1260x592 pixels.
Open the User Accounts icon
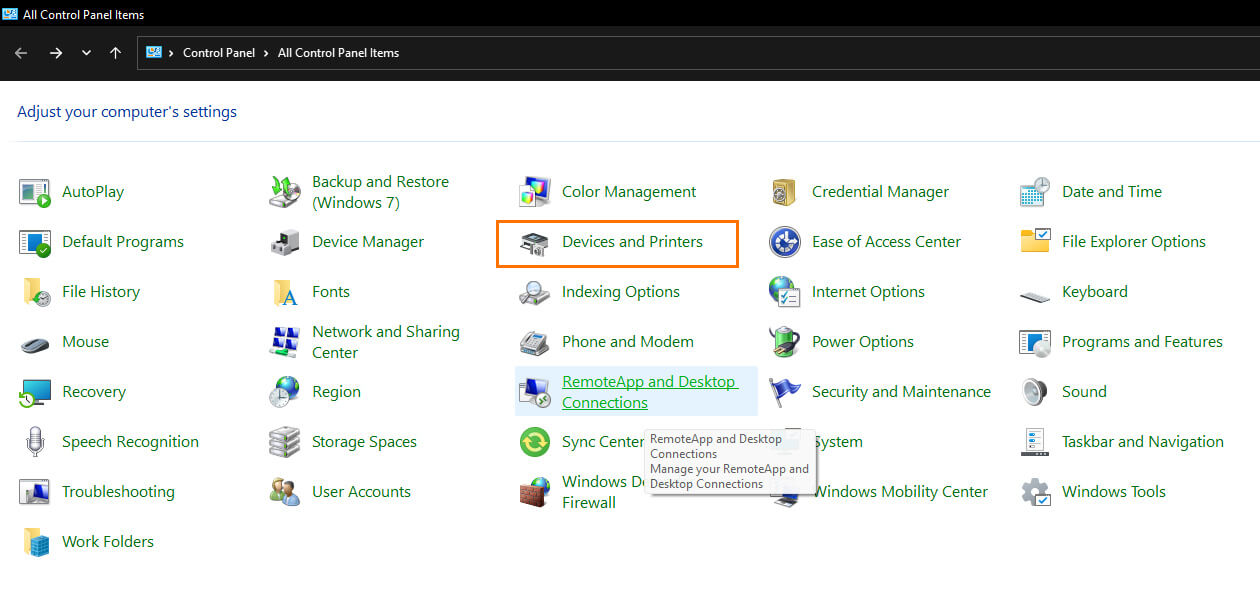tap(285, 492)
